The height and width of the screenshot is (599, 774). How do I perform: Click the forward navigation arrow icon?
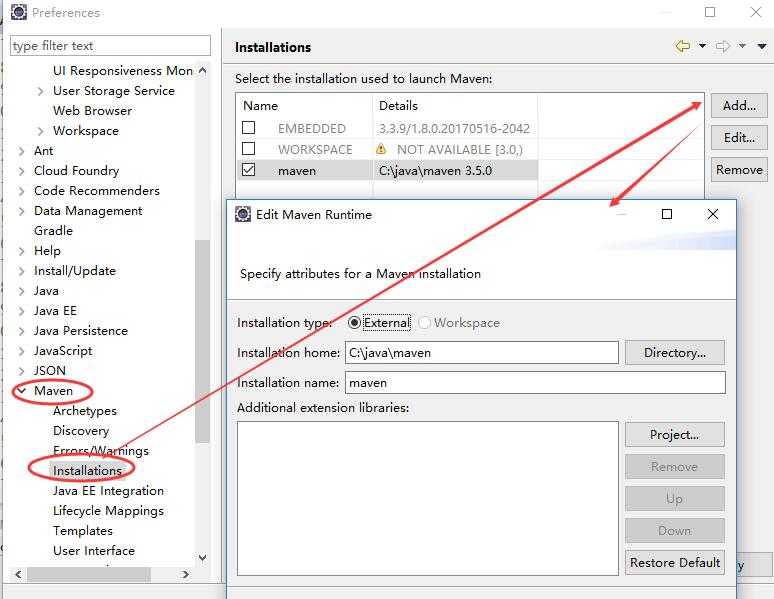[723, 46]
